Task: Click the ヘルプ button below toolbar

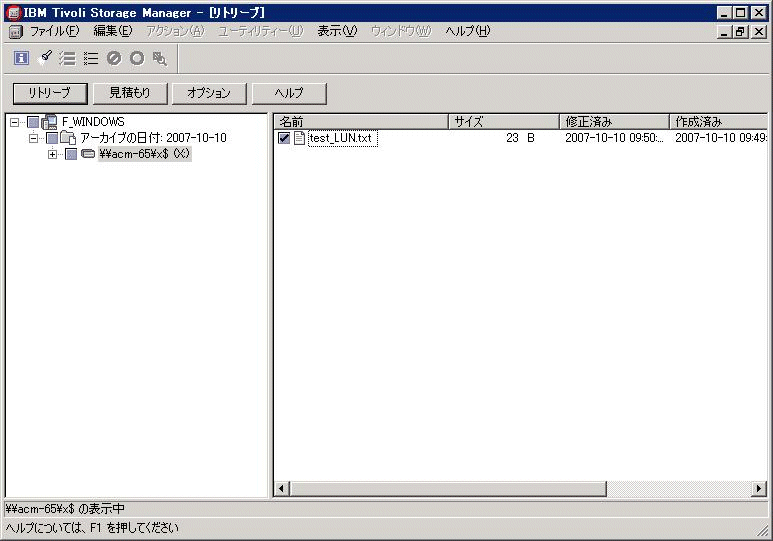Action: point(289,93)
